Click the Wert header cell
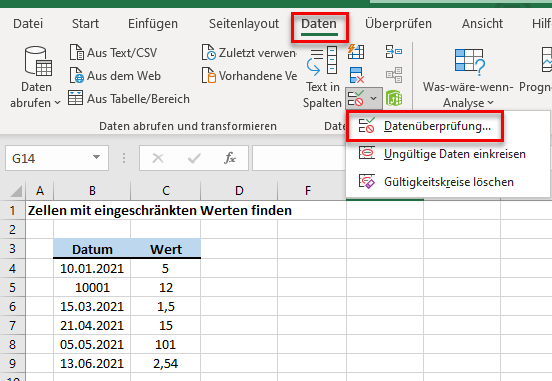The height and width of the screenshot is (381, 552). point(166,249)
